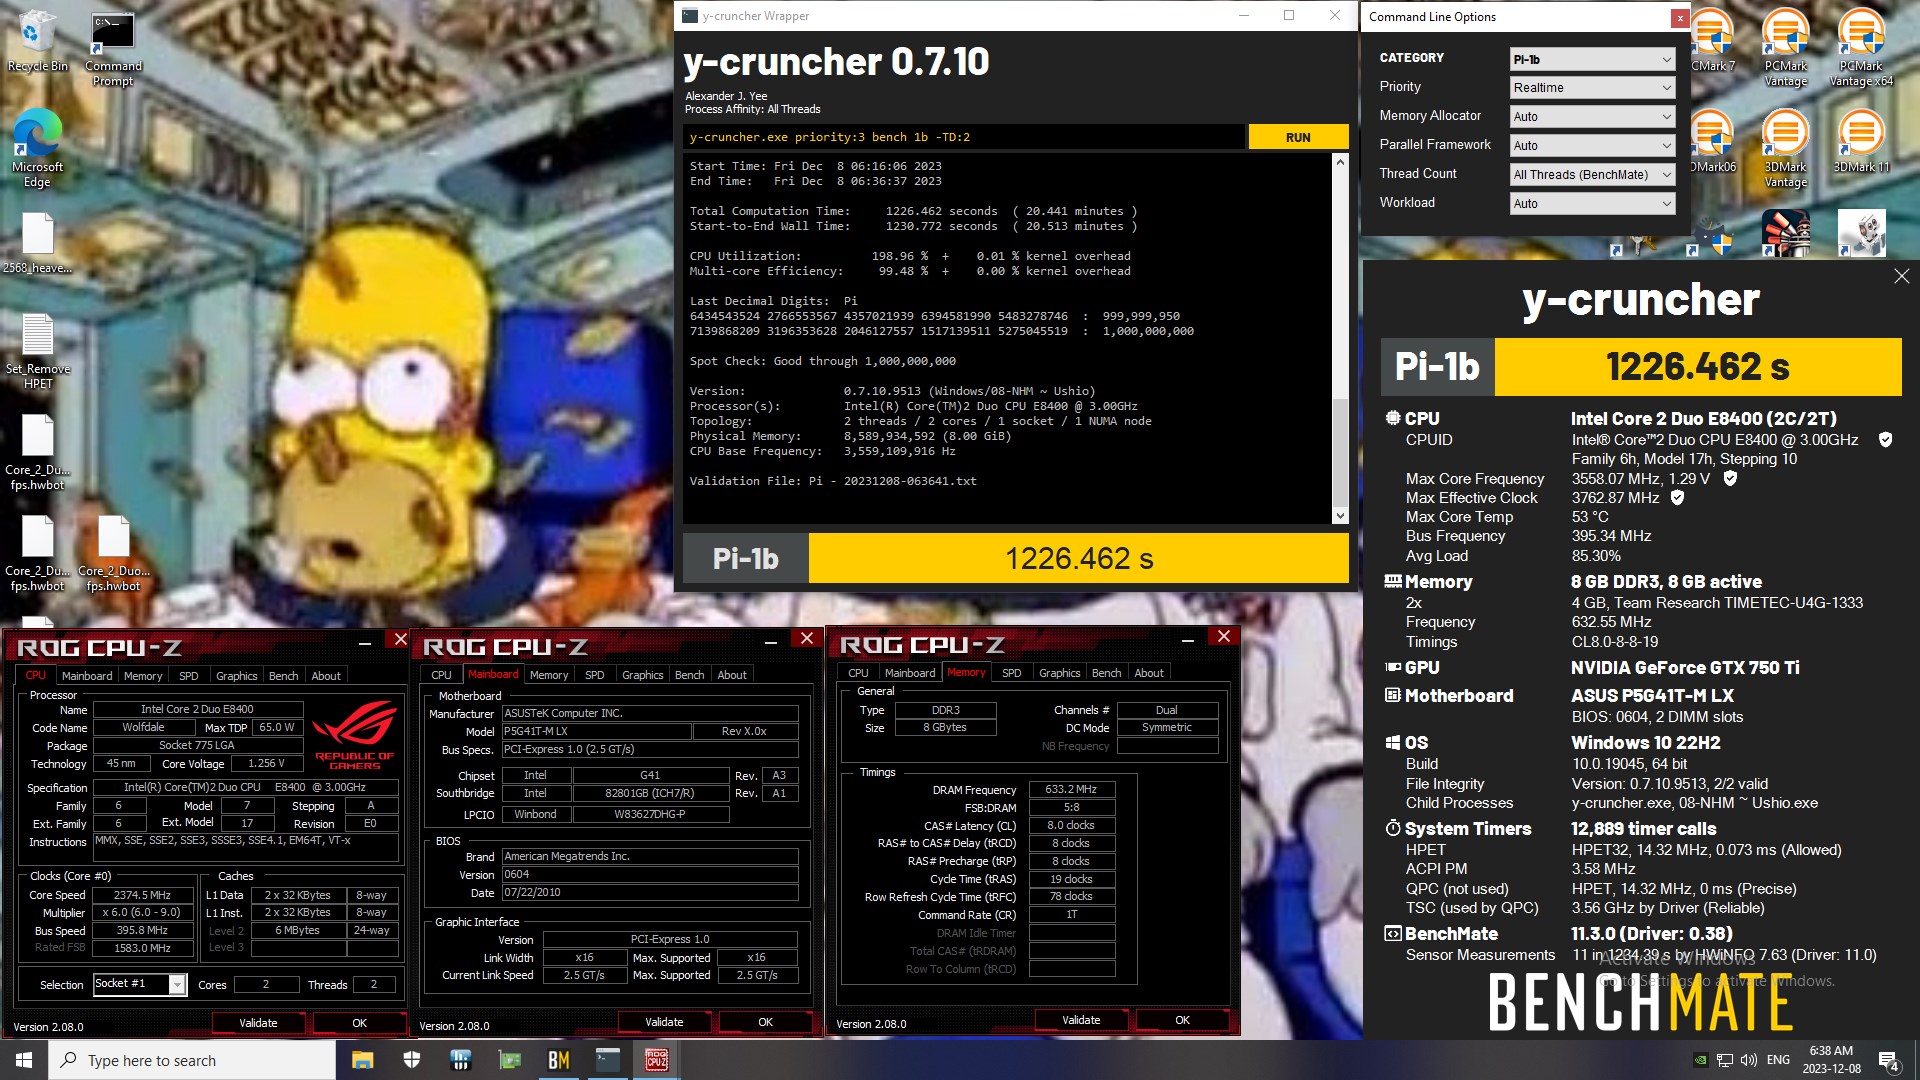
Task: Close the BenchMate y-cruncher result panel
Action: pyautogui.click(x=1901, y=276)
